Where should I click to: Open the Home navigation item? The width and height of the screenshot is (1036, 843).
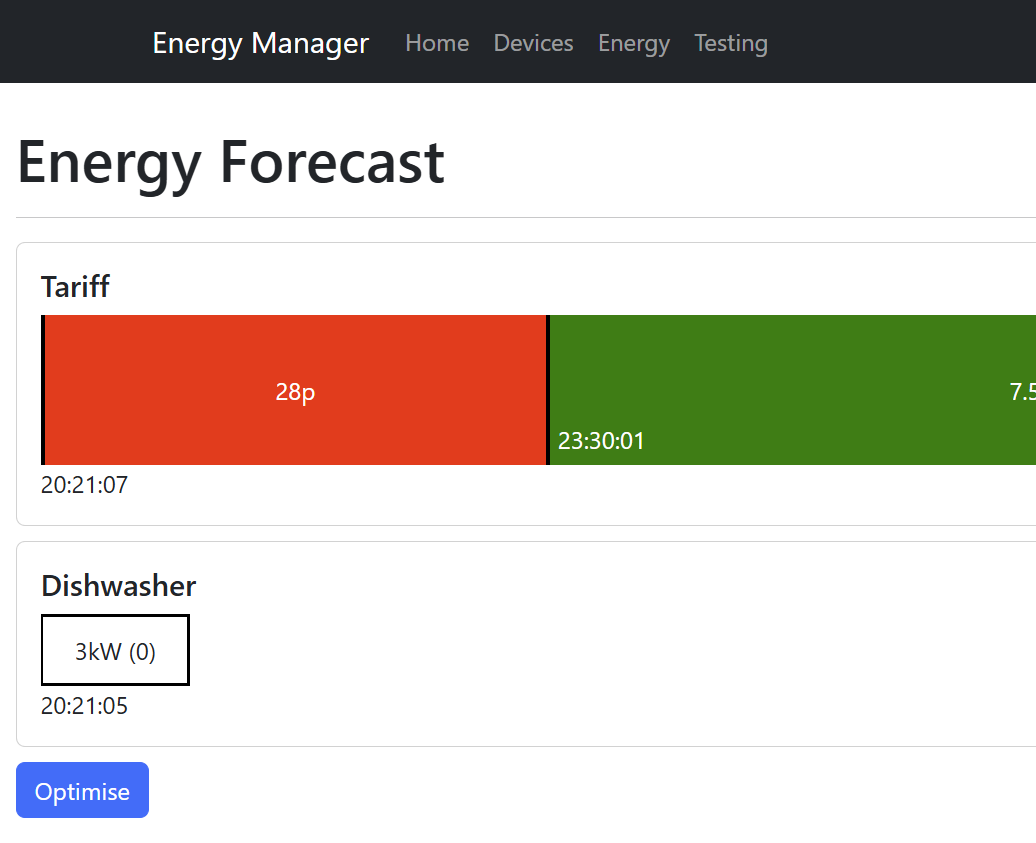point(437,43)
